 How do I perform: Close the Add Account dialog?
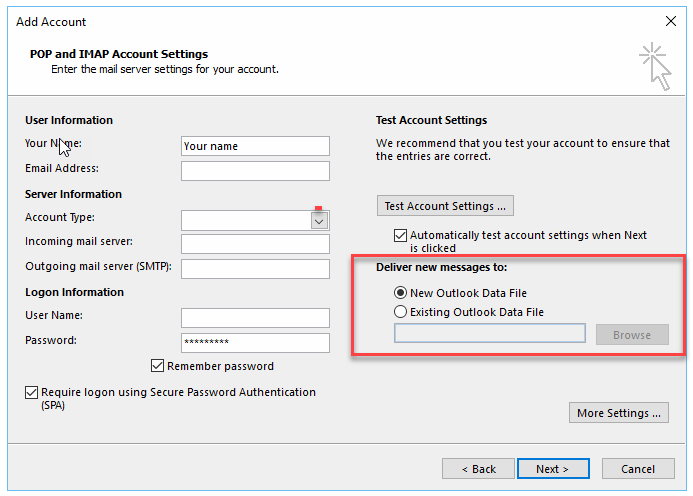[x=670, y=21]
